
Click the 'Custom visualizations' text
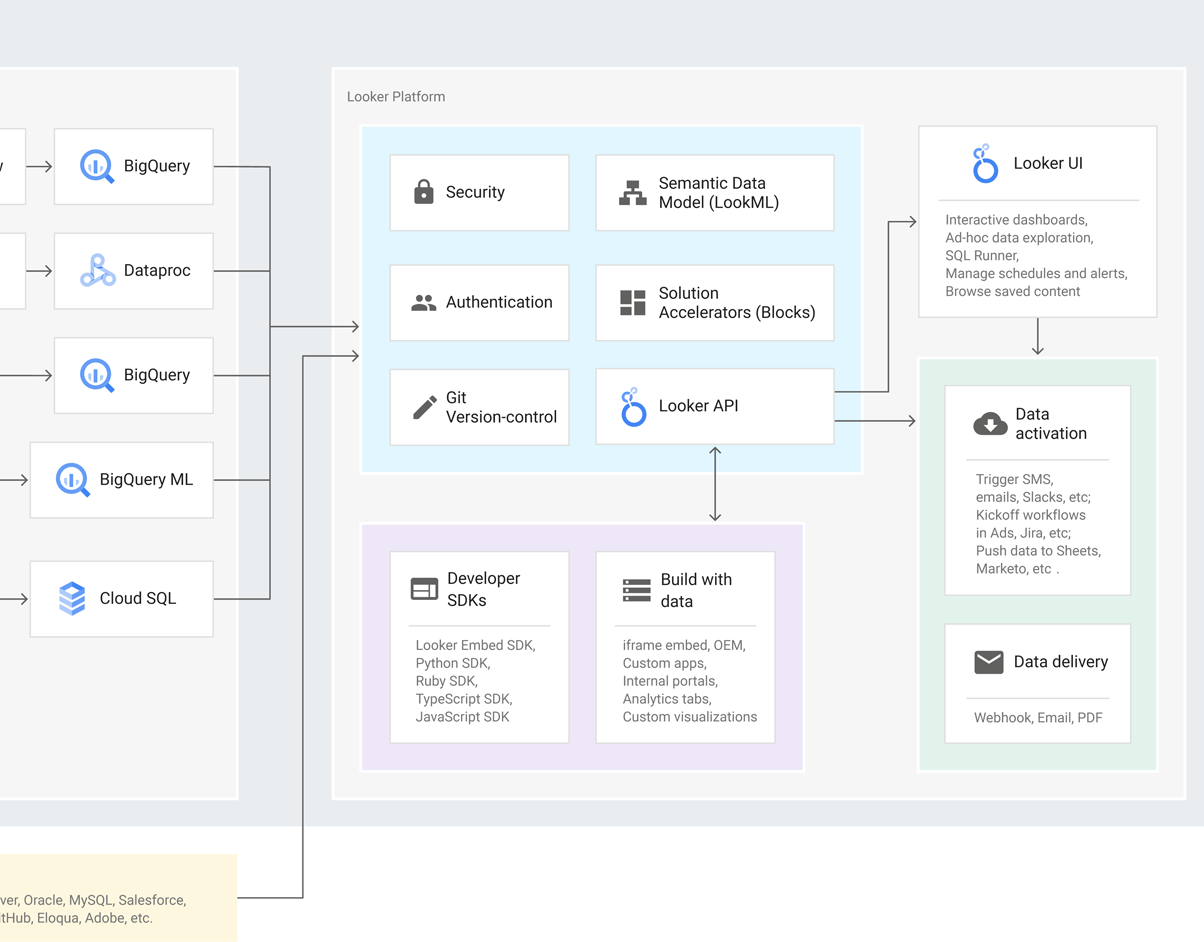coord(690,717)
